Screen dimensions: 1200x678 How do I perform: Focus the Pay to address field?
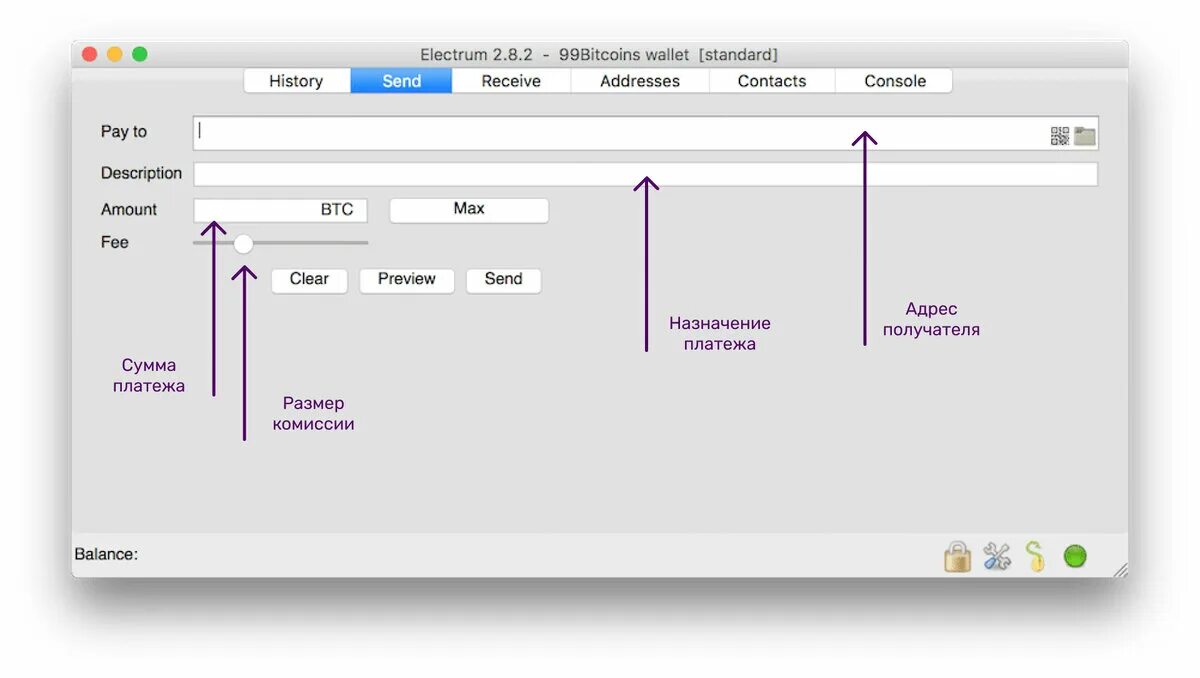click(x=646, y=133)
